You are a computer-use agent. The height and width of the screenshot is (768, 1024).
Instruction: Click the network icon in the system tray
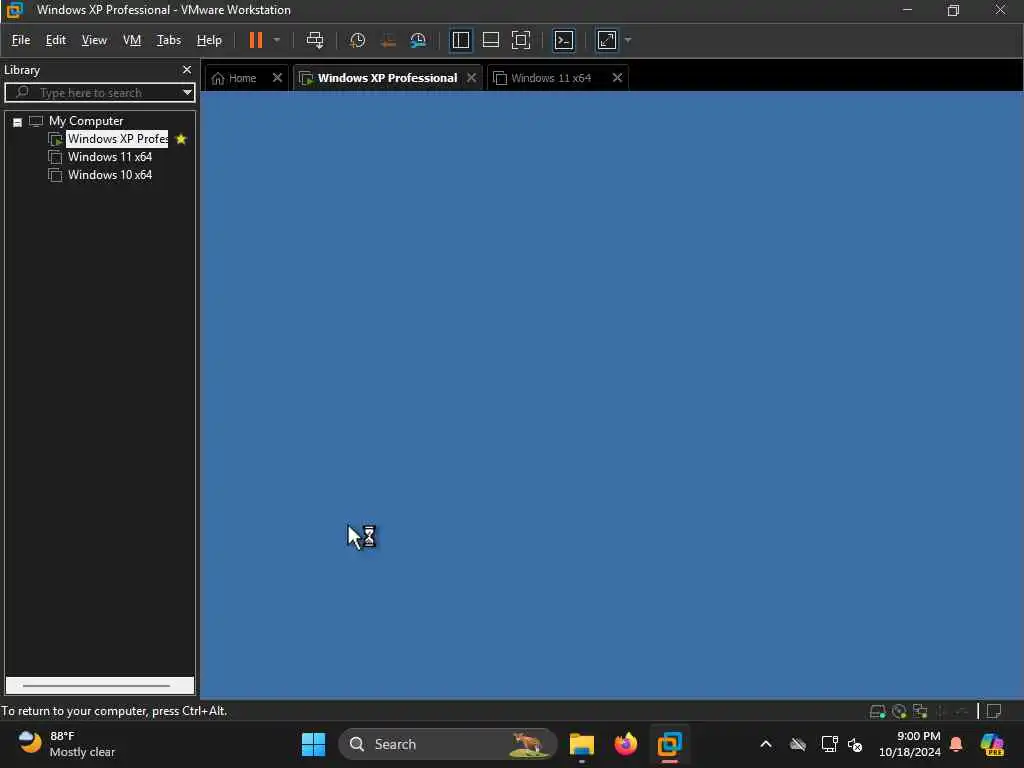click(x=829, y=744)
